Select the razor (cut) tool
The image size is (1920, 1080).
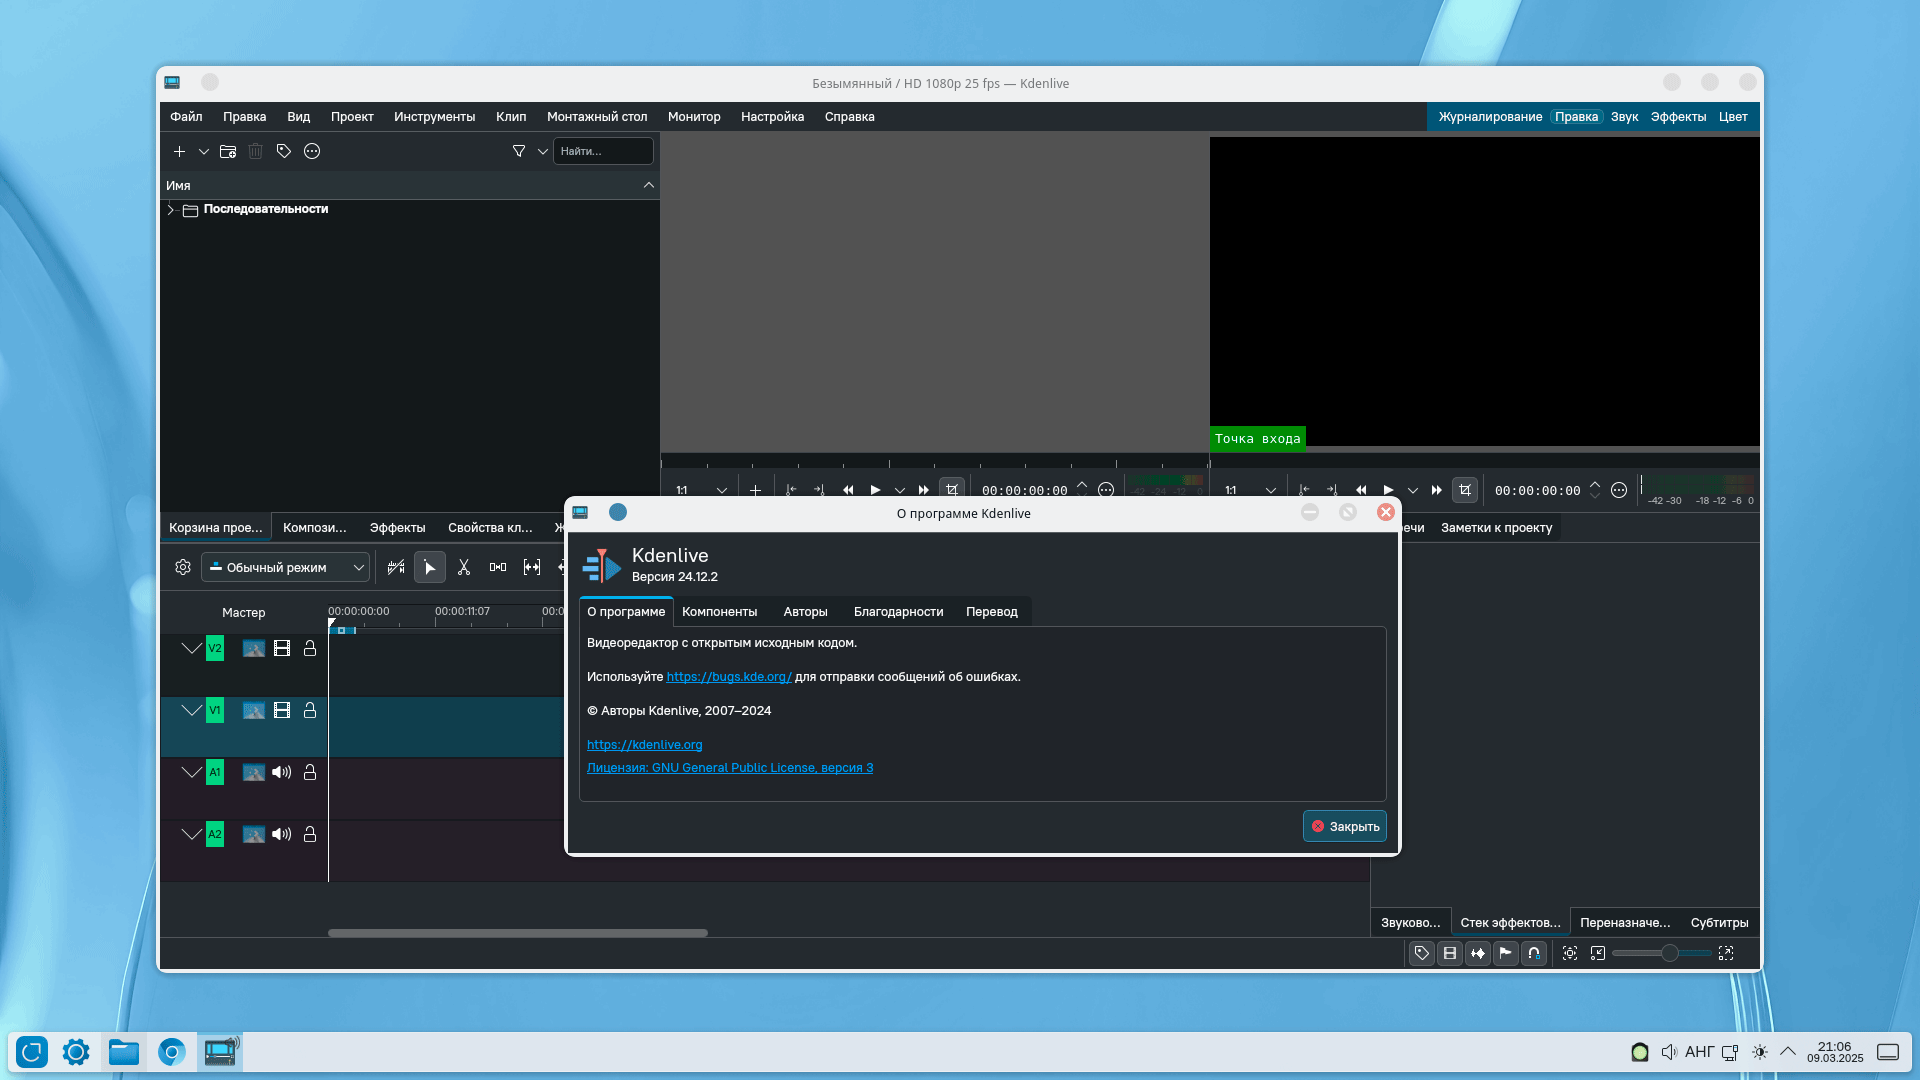click(464, 567)
